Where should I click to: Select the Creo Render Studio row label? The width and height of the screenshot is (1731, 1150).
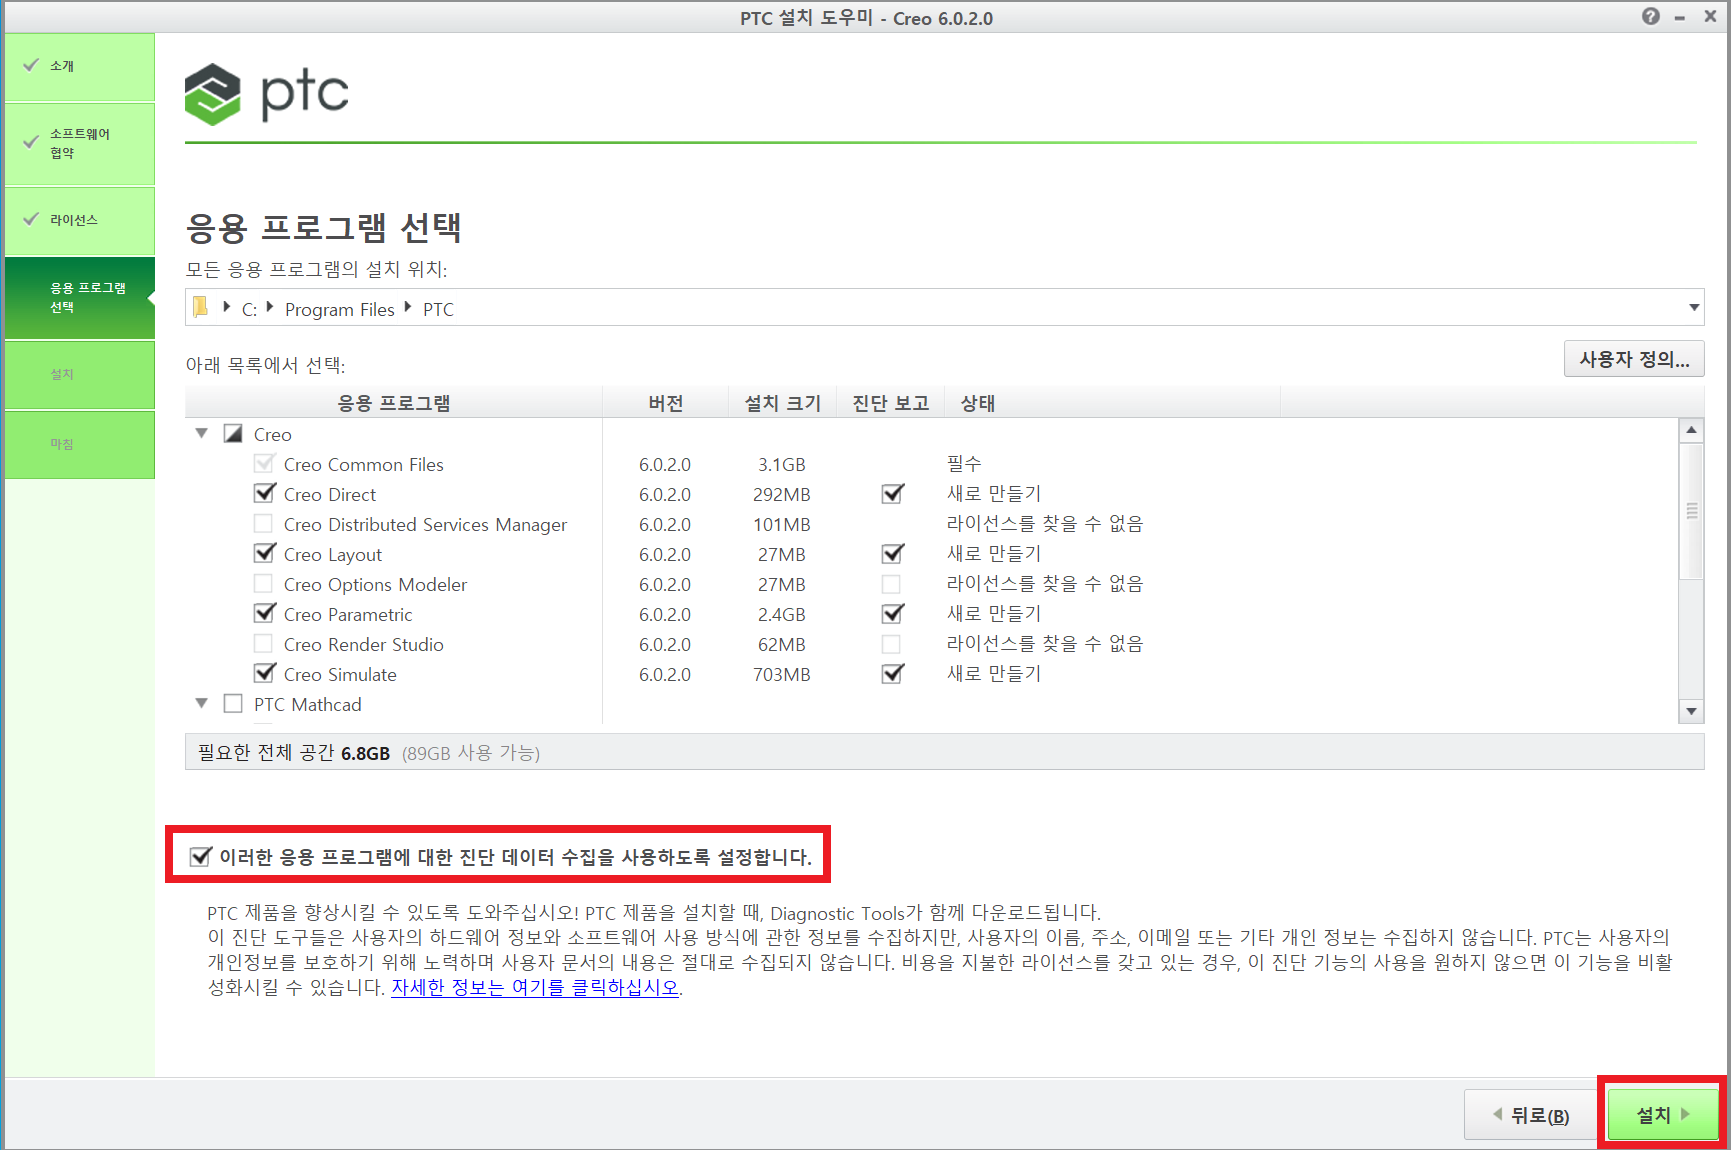tap(364, 644)
